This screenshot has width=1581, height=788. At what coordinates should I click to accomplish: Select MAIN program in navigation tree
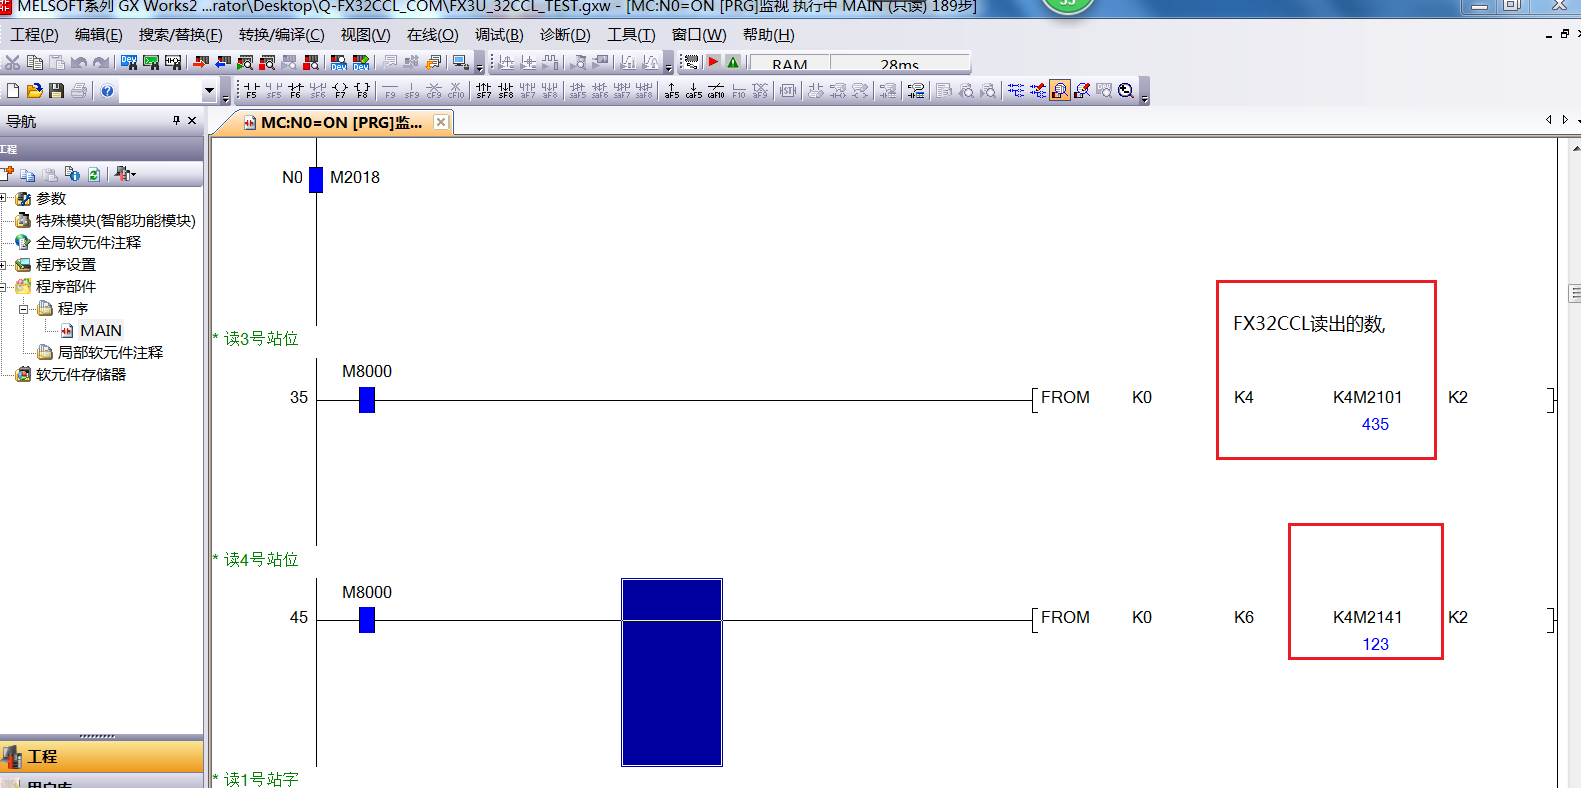pyautogui.click(x=100, y=331)
